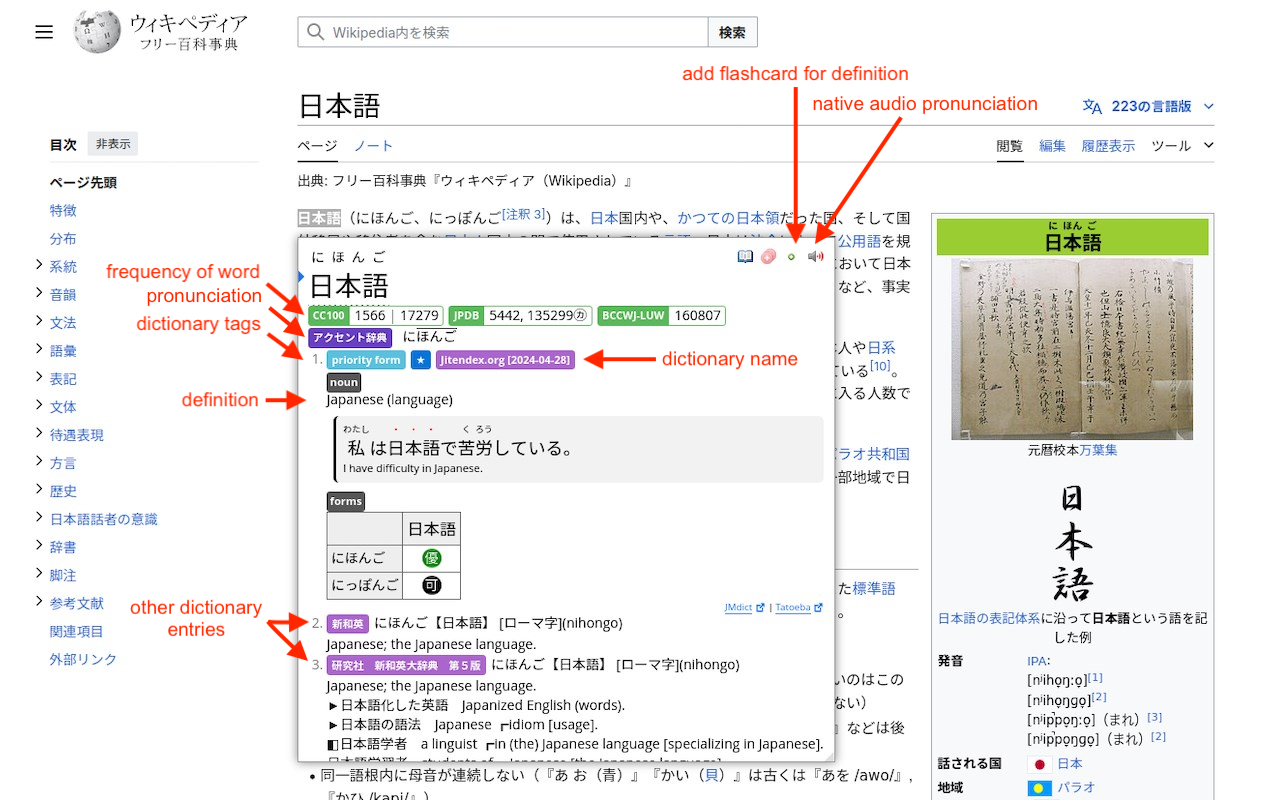Open the word in the Yomitan search page

pyautogui.click(x=745, y=256)
